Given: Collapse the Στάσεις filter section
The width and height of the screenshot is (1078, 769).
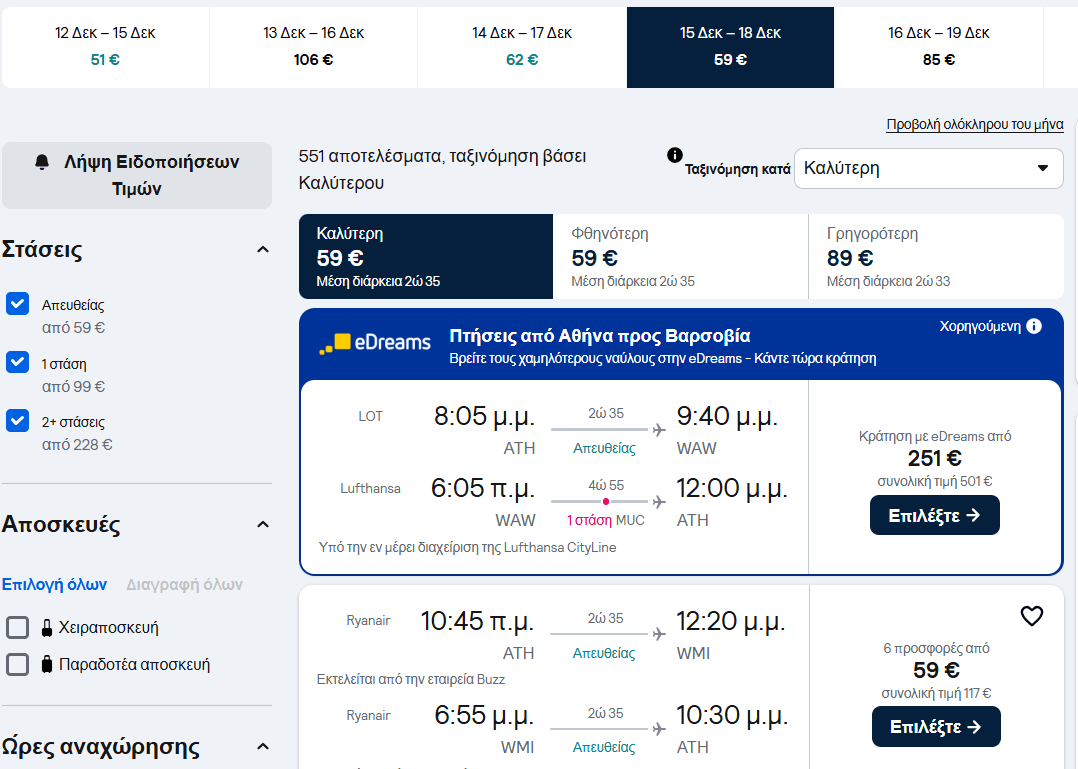Looking at the screenshot, I should 263,249.
